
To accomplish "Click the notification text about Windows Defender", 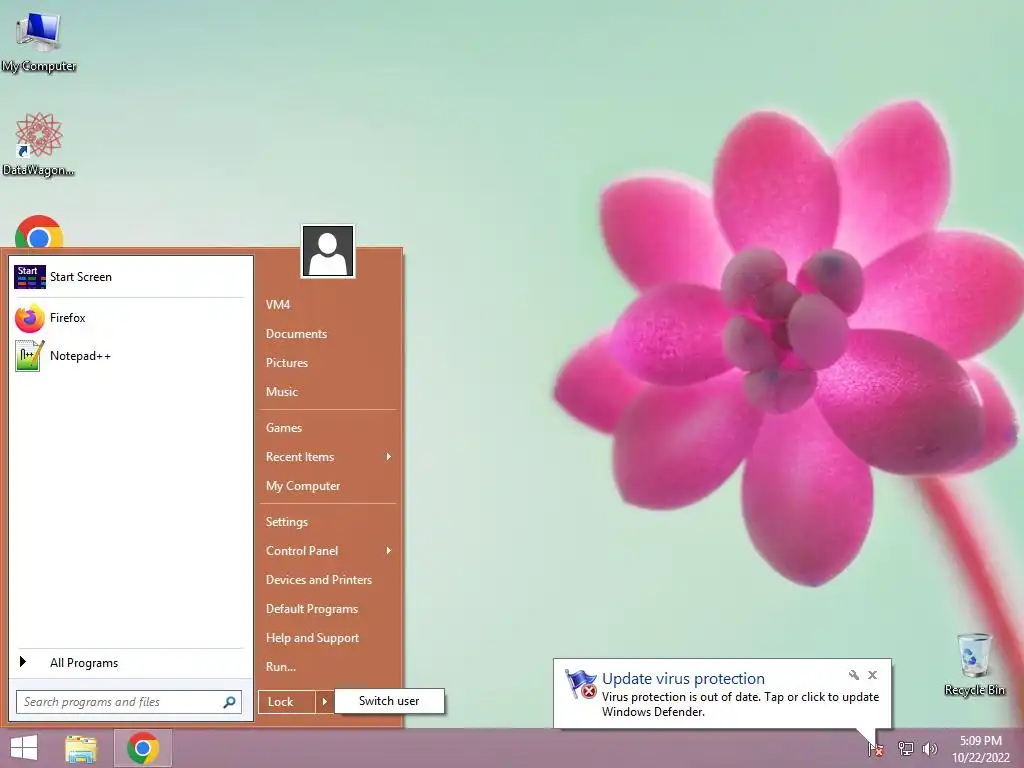I will coord(741,704).
